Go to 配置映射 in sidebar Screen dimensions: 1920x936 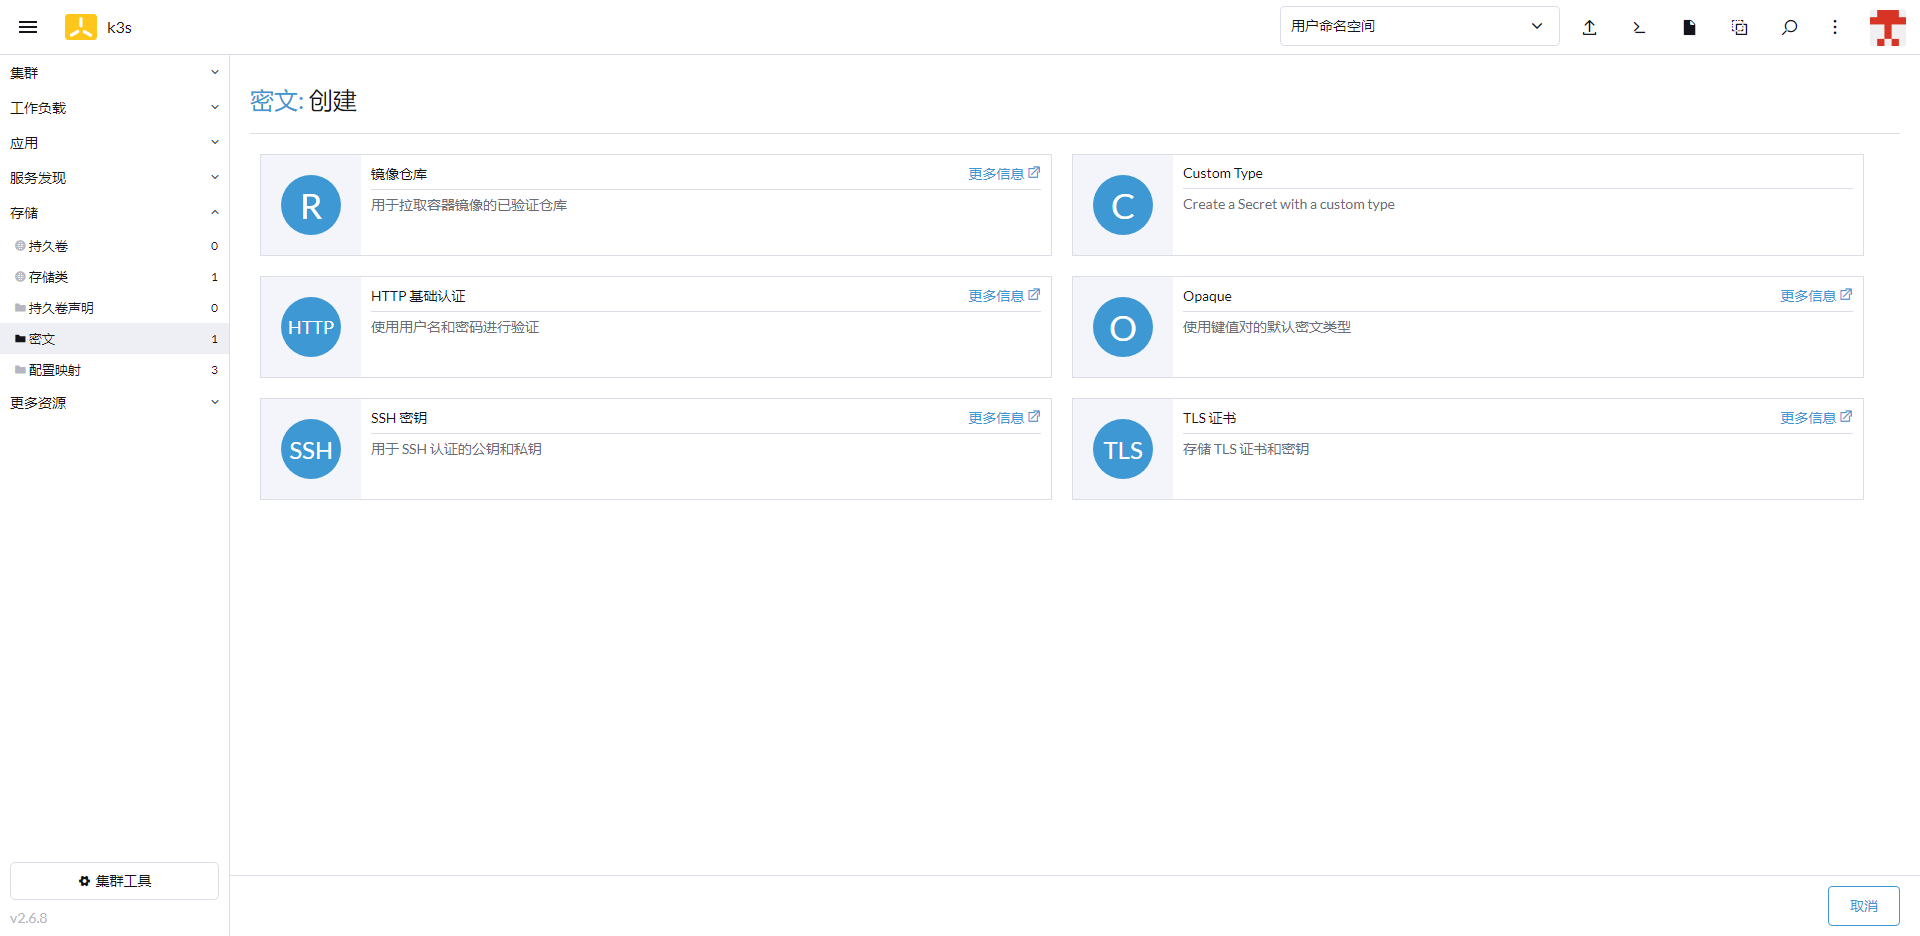[55, 370]
